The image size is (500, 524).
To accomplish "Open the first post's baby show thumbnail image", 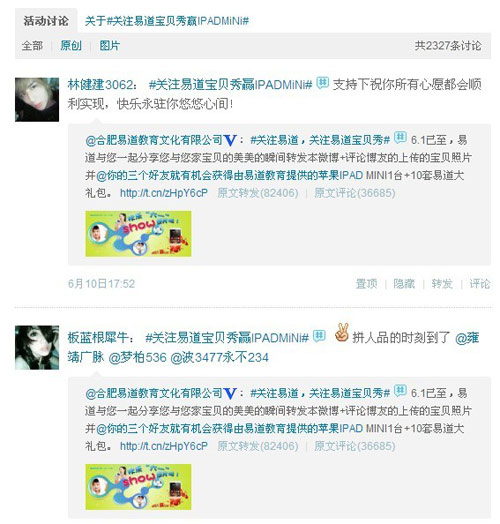I will [x=138, y=234].
